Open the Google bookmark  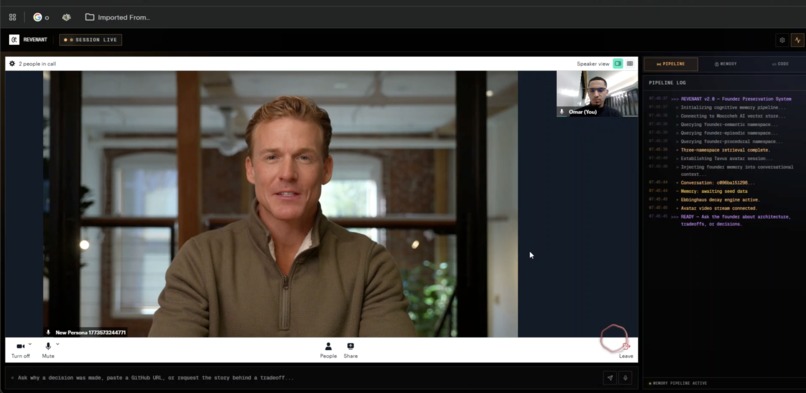coord(41,17)
